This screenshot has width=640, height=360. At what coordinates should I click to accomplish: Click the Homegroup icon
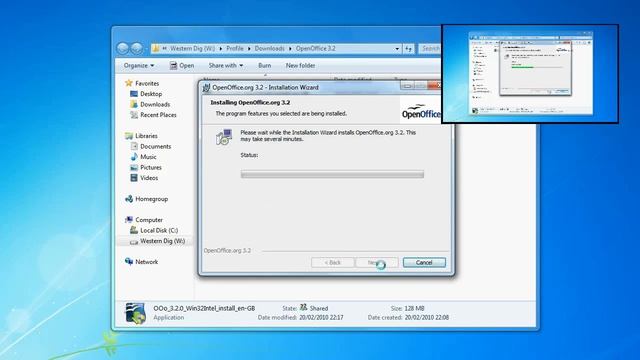[129, 199]
